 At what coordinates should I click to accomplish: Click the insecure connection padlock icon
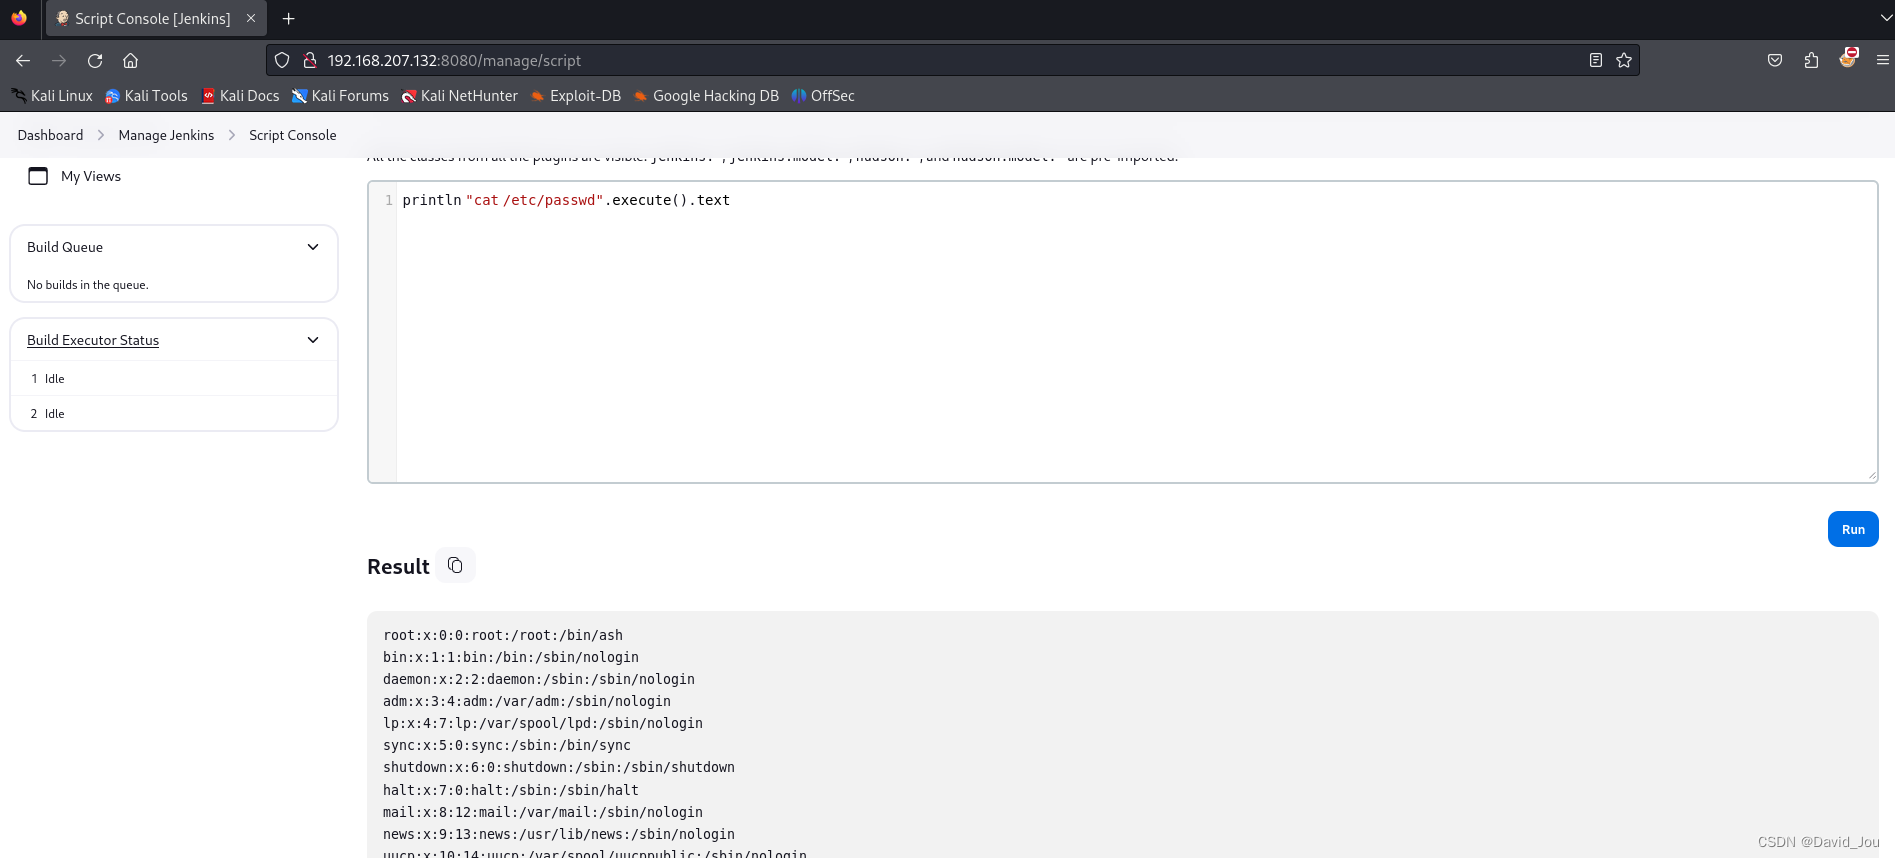(x=310, y=61)
